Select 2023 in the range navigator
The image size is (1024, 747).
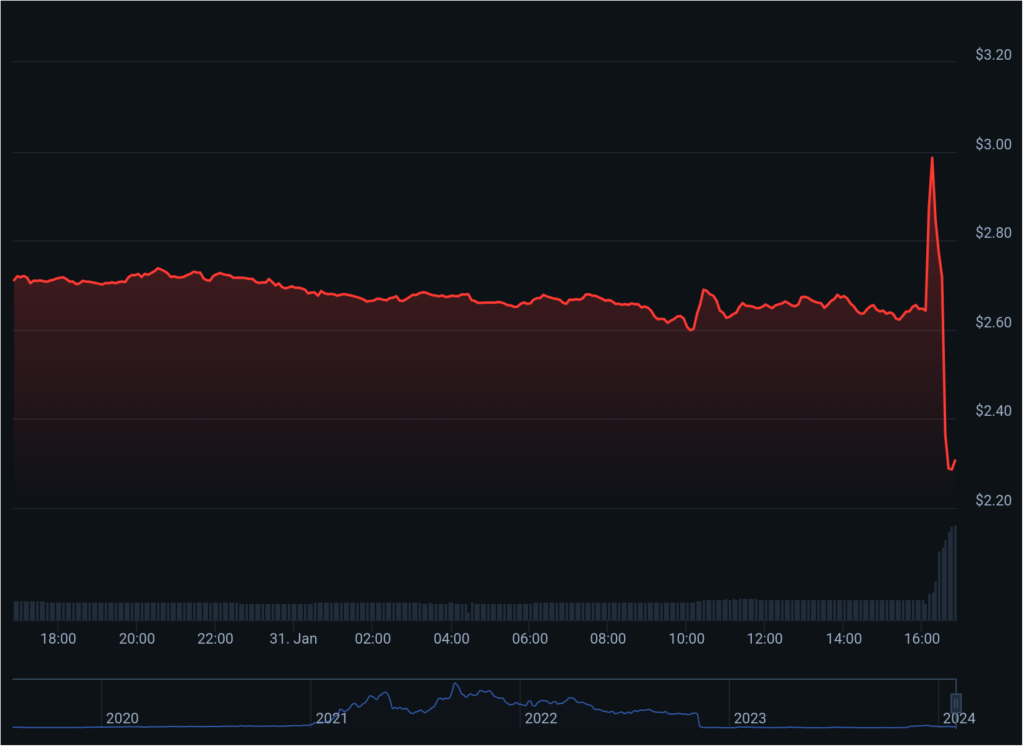tap(750, 719)
